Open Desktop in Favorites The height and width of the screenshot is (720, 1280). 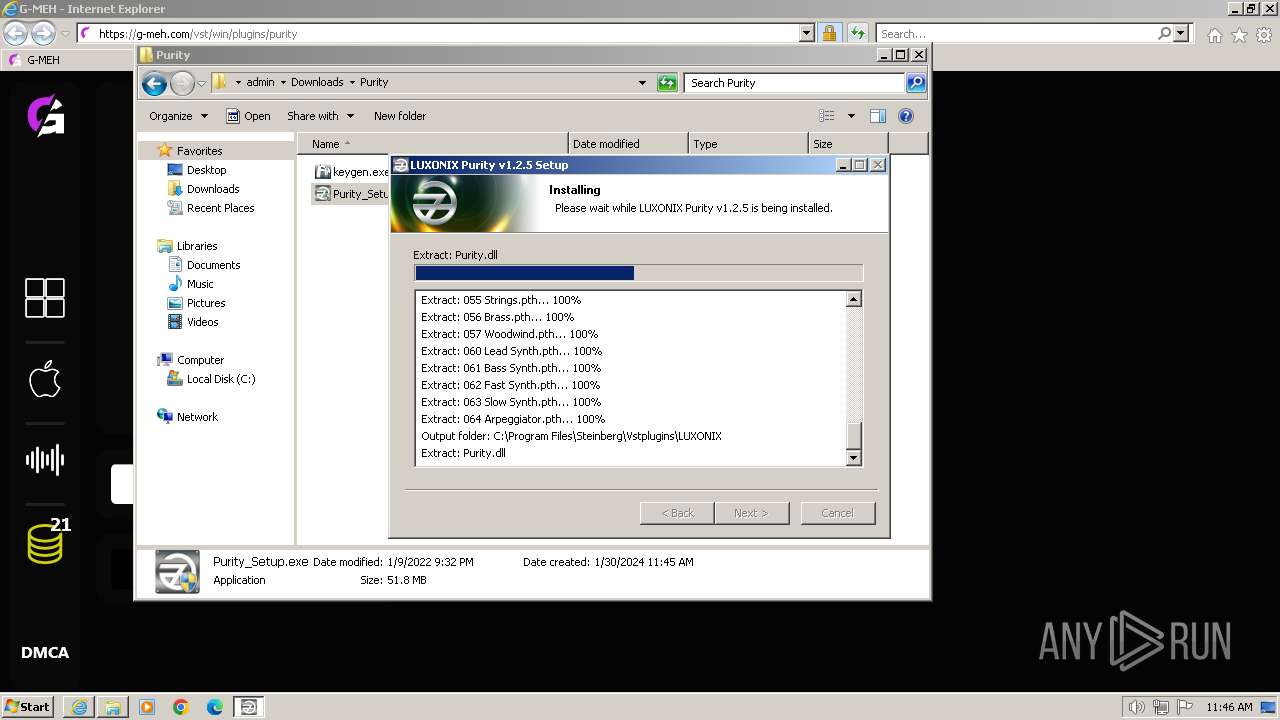tap(206, 170)
